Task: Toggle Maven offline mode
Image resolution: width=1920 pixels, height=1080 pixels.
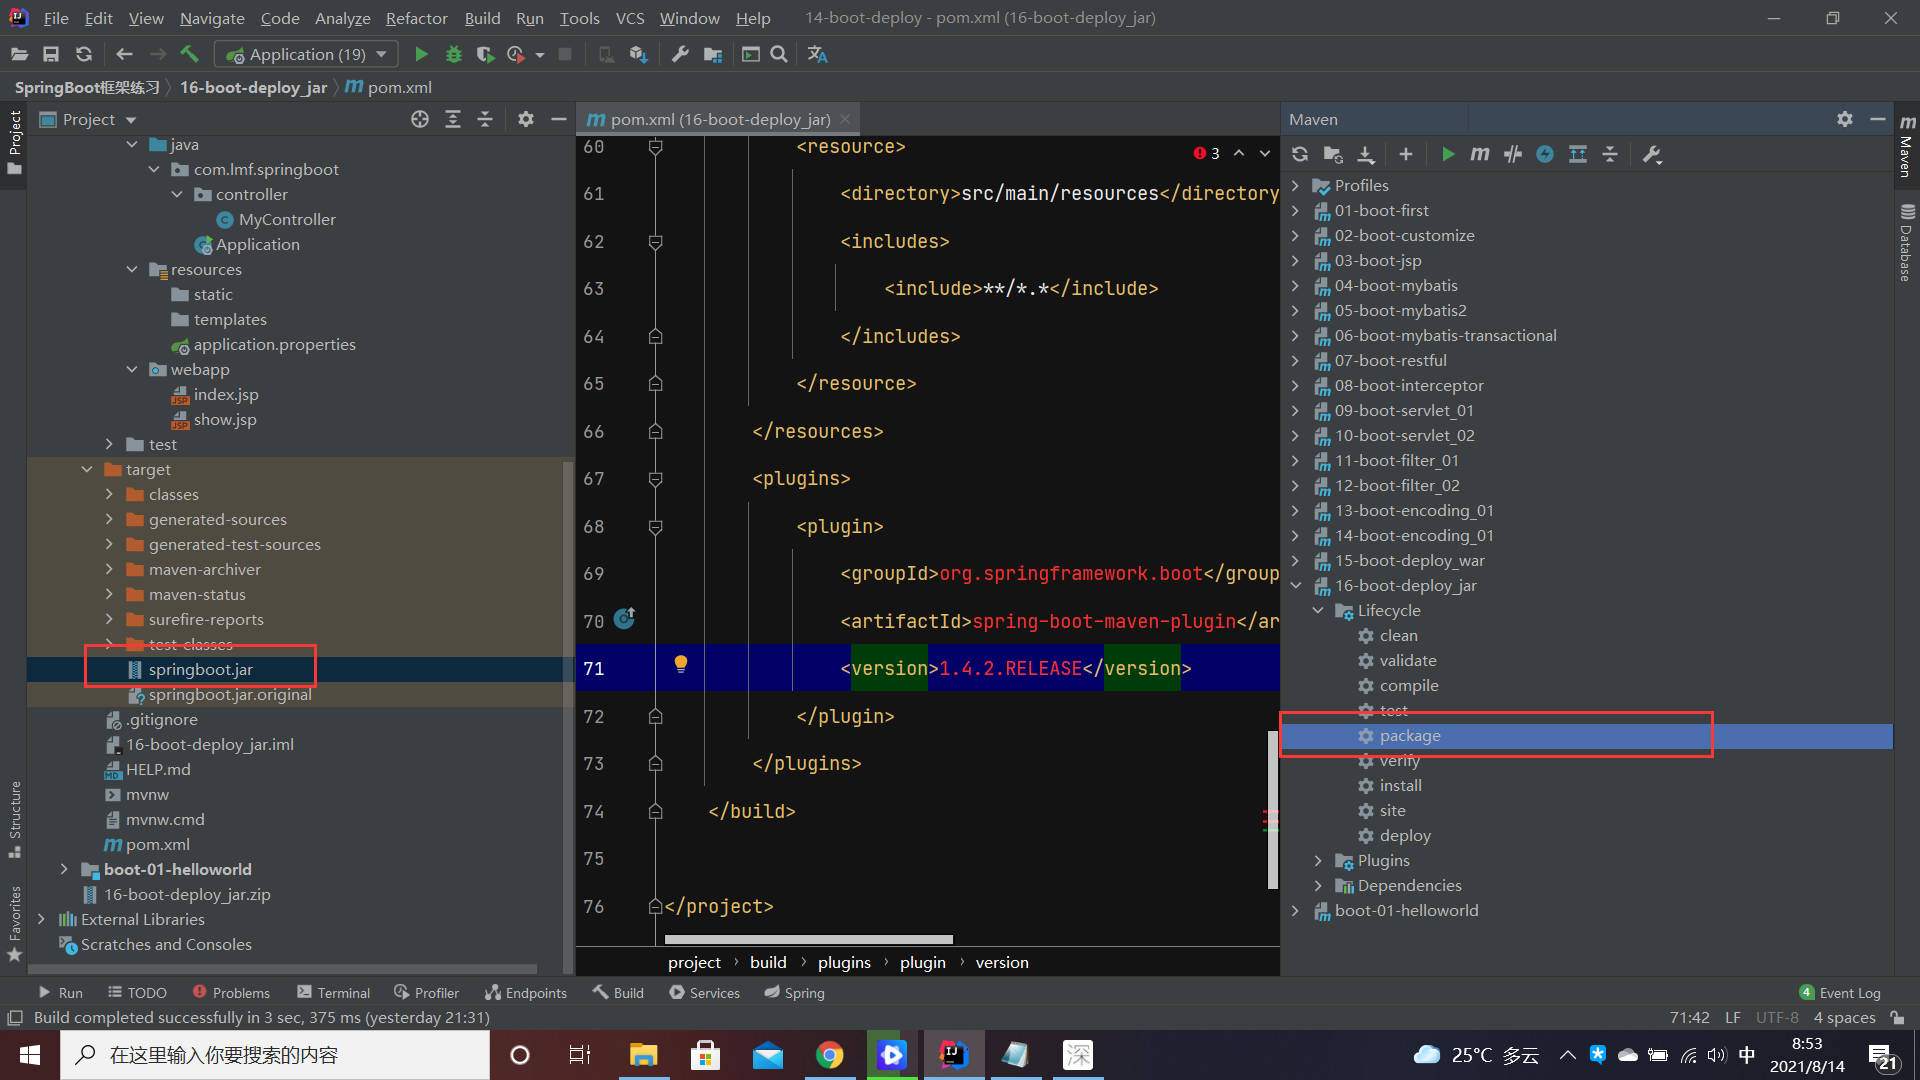Action: [1513, 154]
